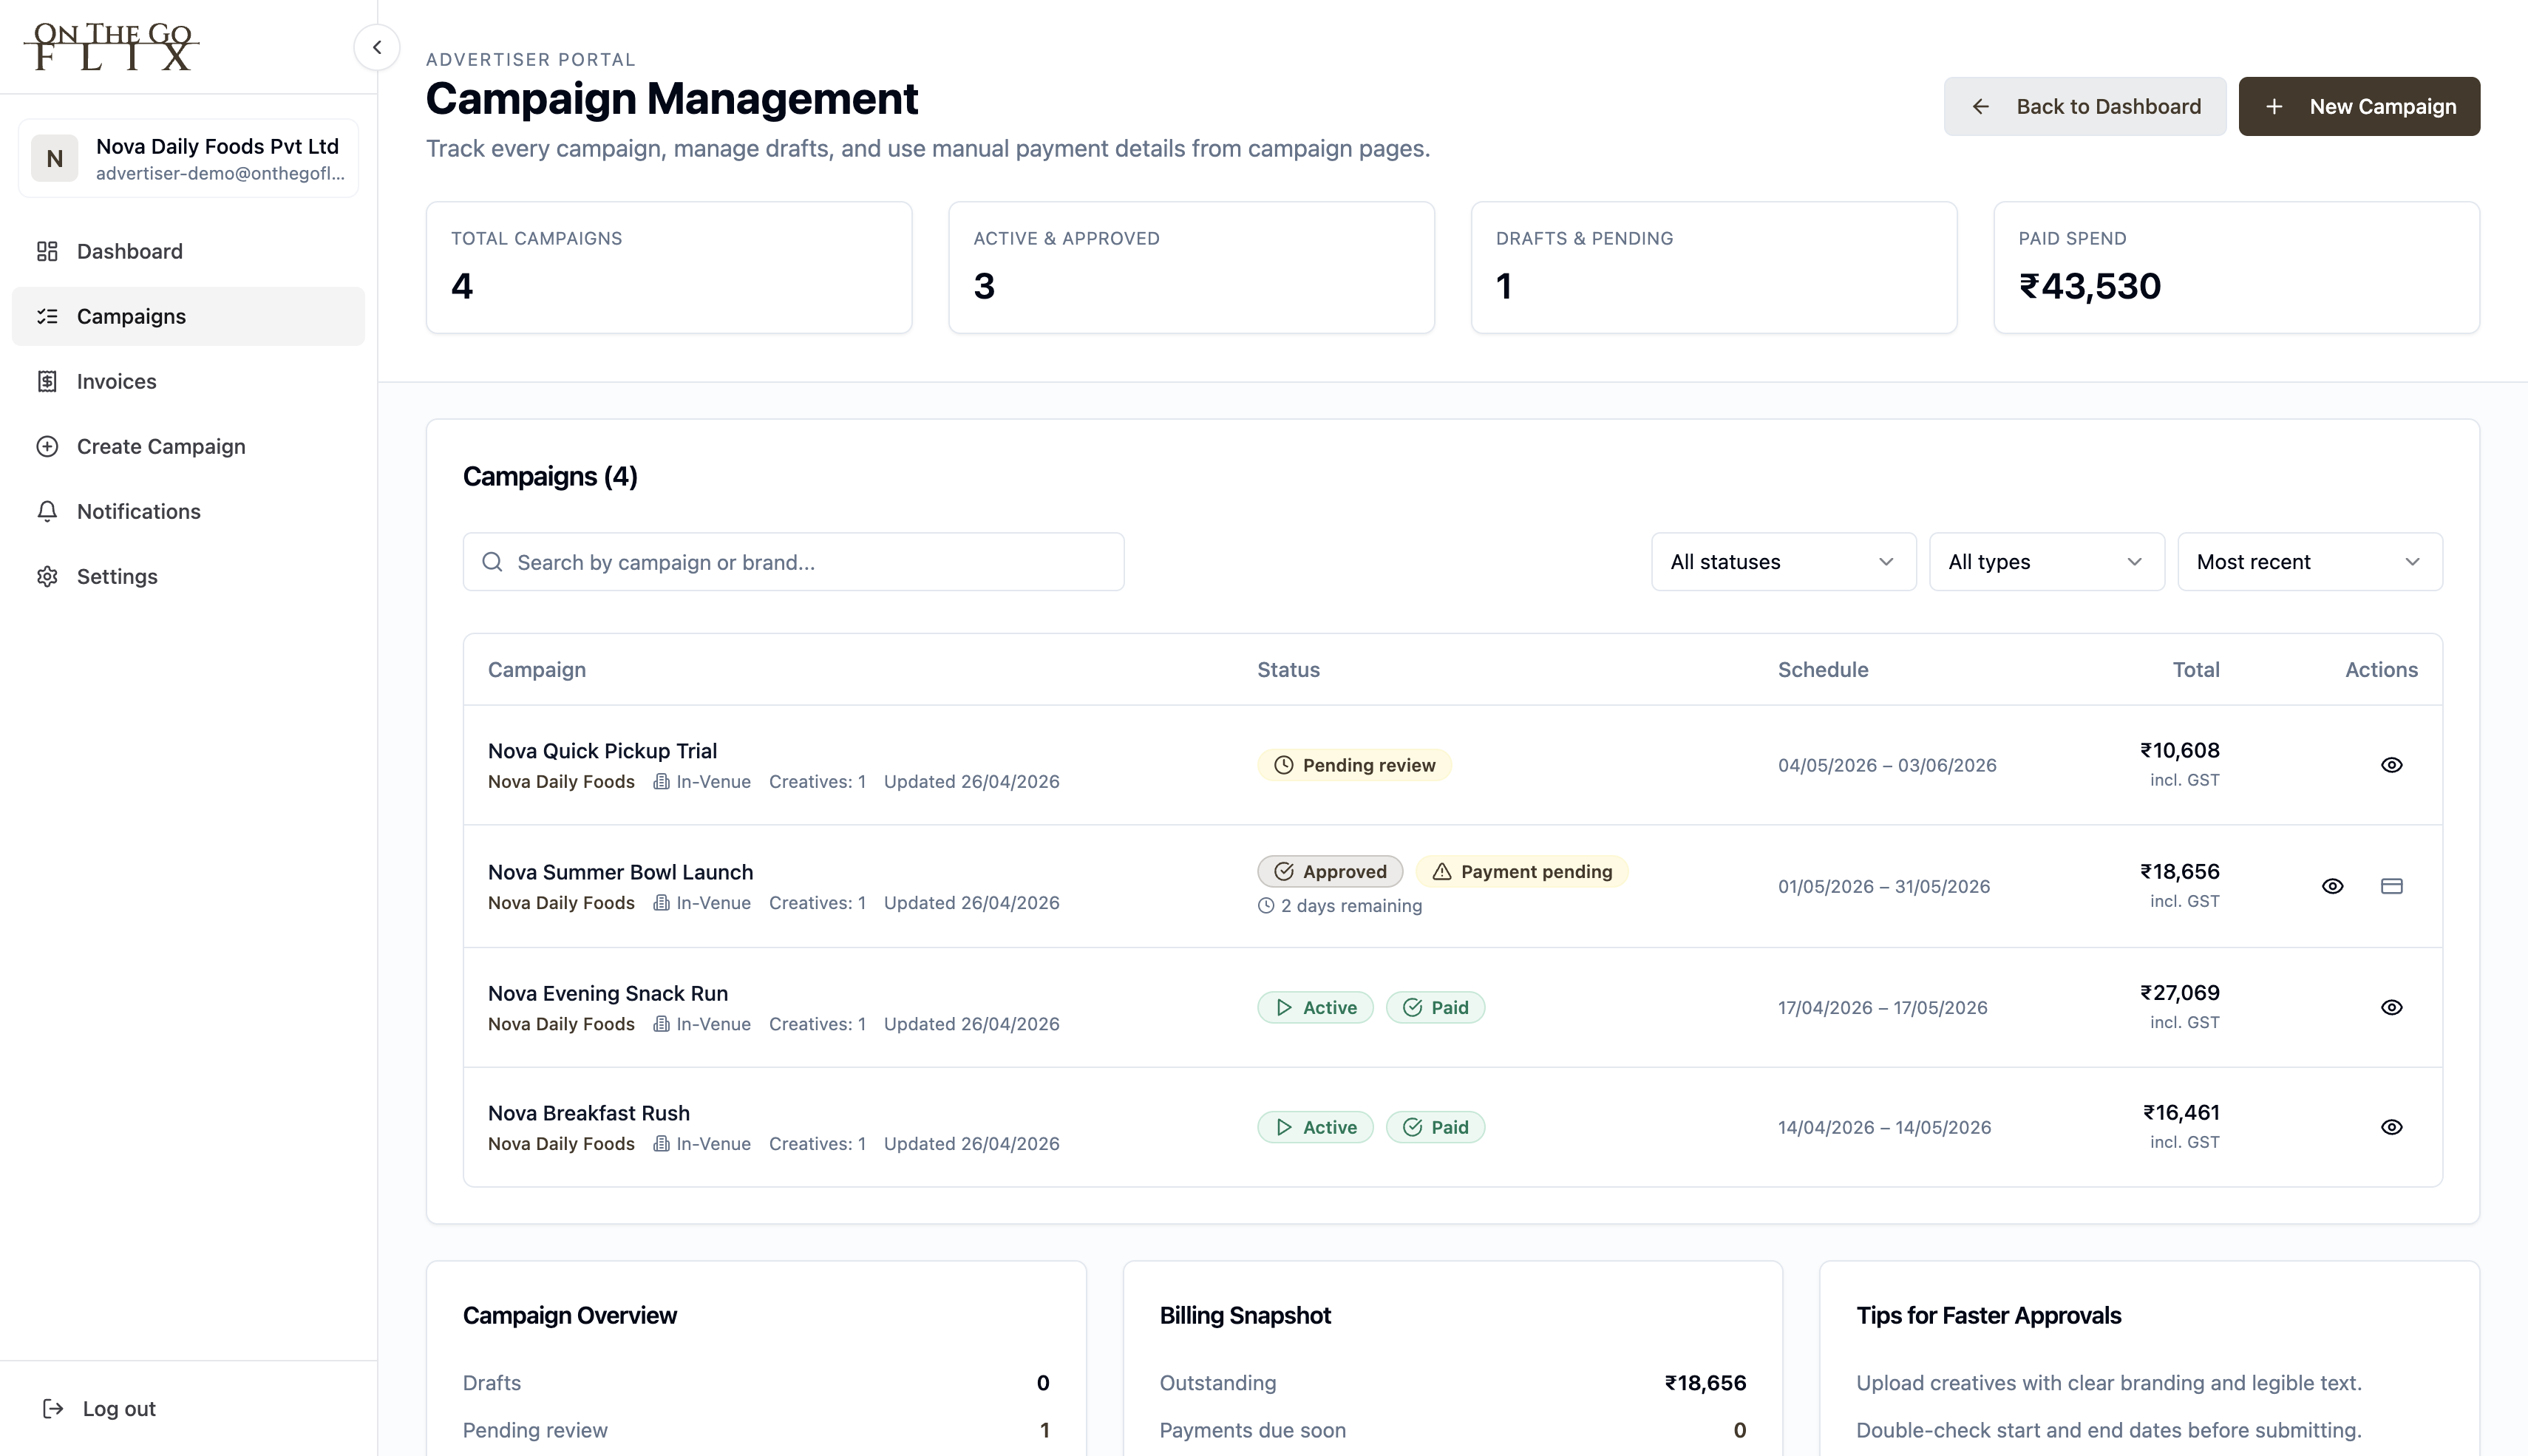
Task: Select Campaigns in the sidebar
Action: click(188, 316)
